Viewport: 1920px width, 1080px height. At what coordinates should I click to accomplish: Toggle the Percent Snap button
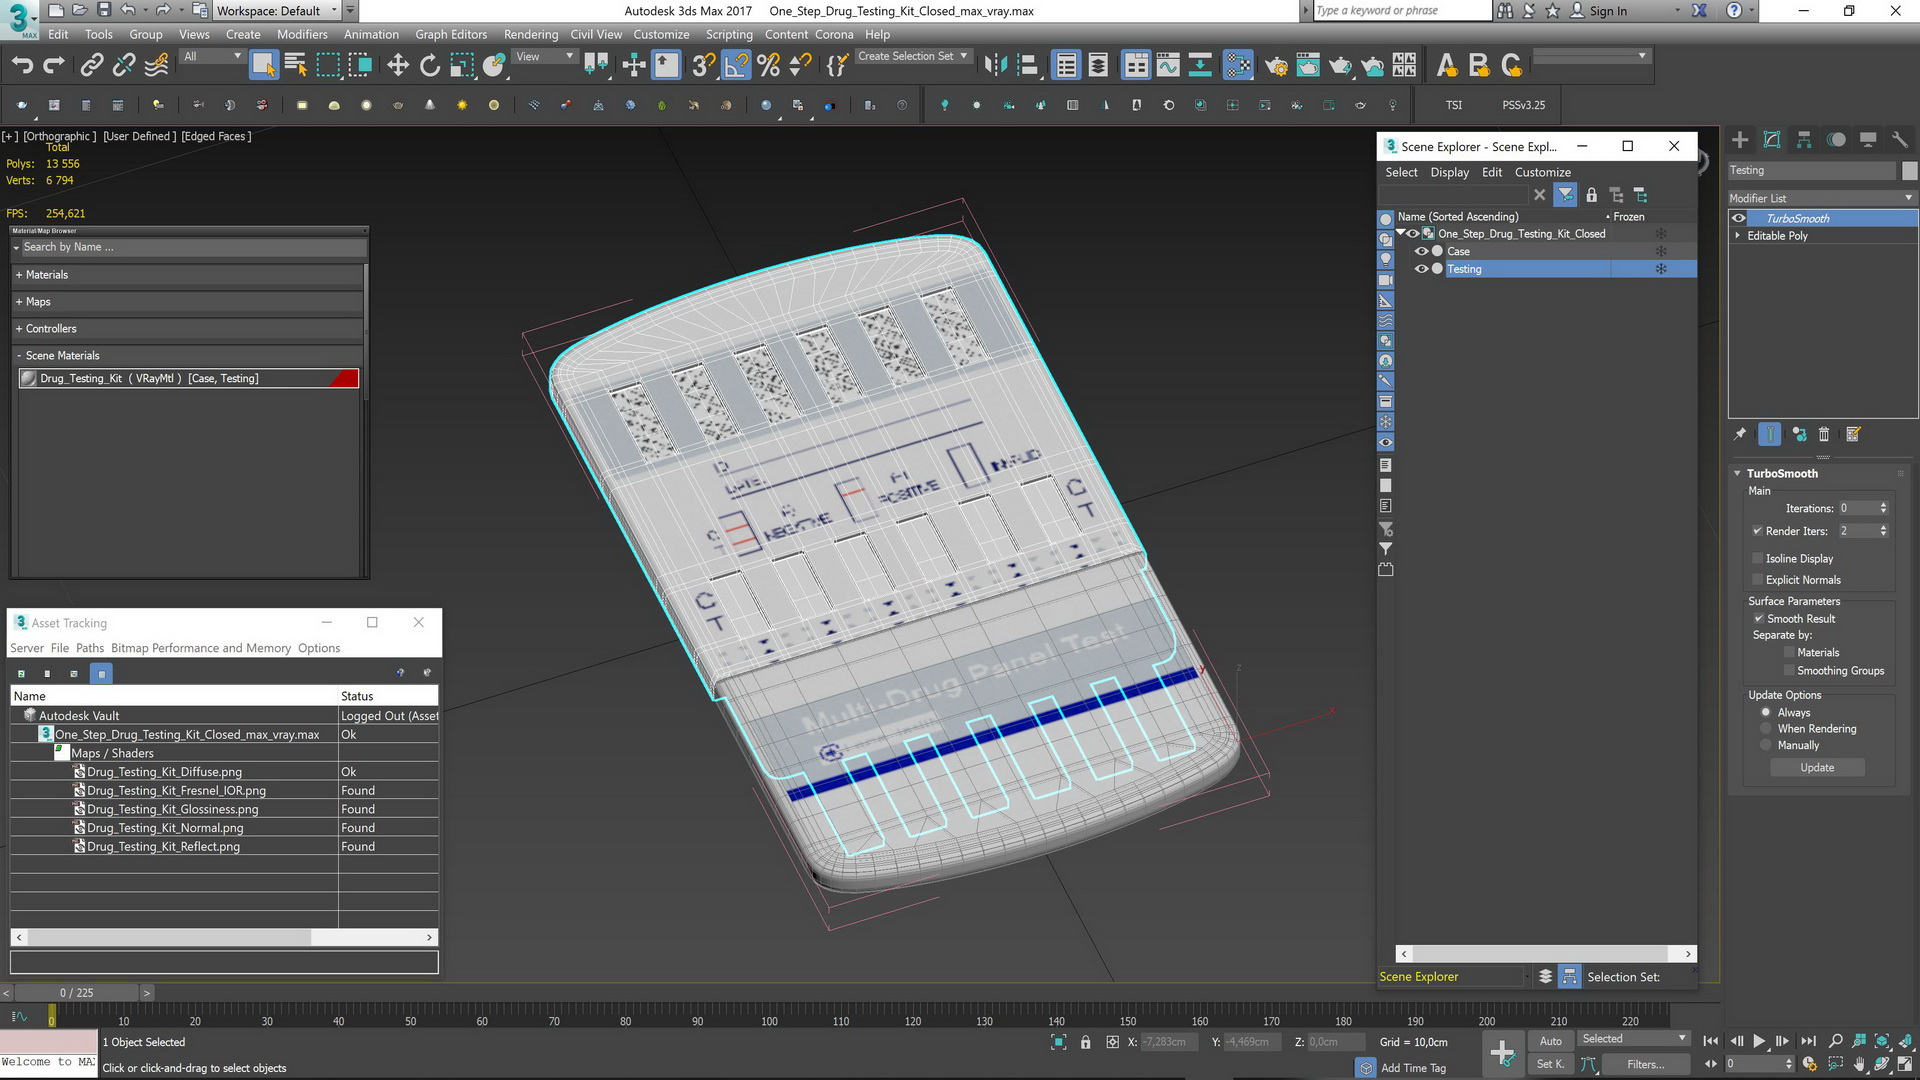coord(768,66)
